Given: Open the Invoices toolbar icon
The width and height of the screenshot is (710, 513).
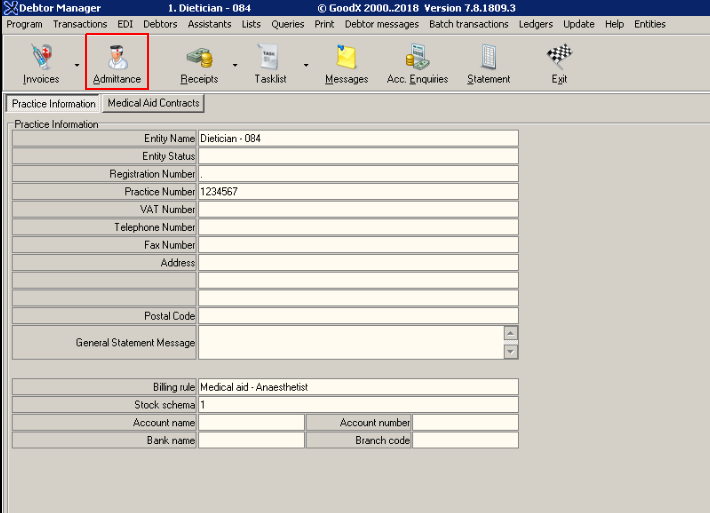Looking at the screenshot, I should click(41, 62).
